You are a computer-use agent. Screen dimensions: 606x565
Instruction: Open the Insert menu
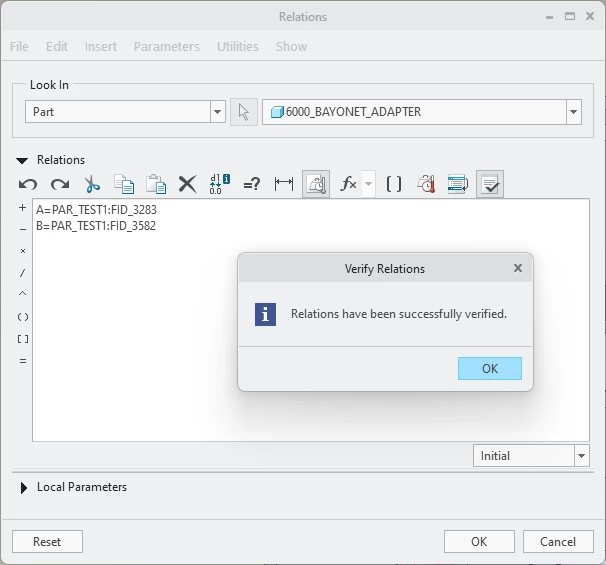(x=101, y=46)
